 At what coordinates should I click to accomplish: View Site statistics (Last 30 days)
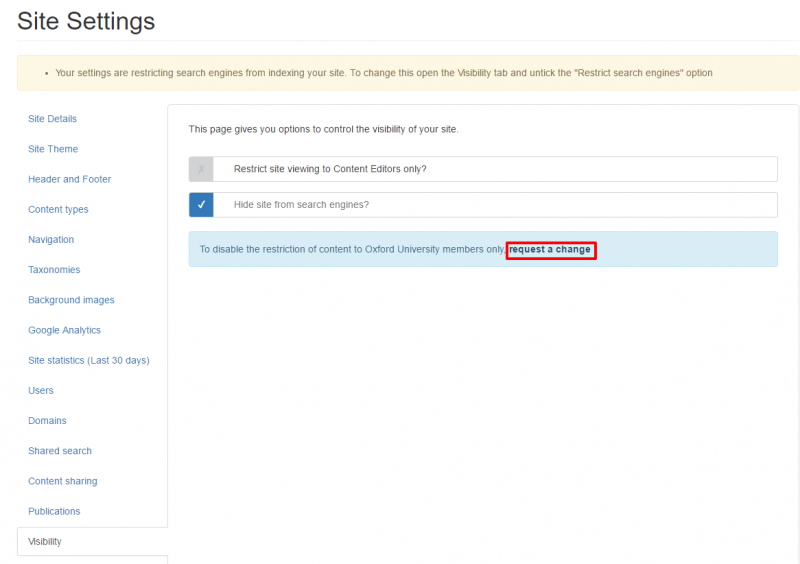[x=89, y=360]
